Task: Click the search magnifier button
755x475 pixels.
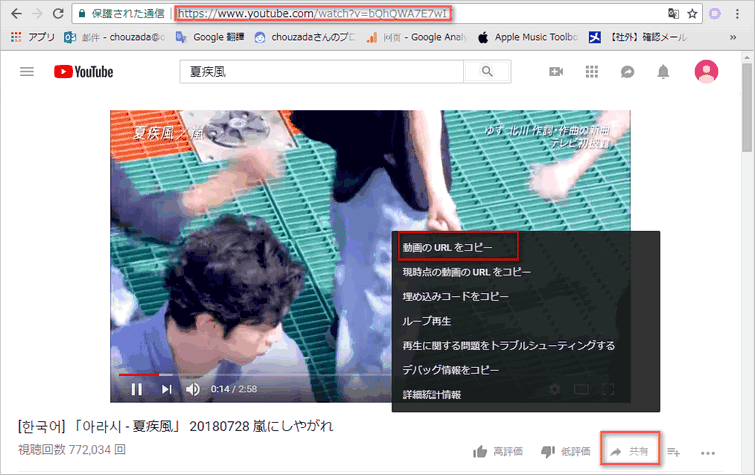Action: [487, 72]
